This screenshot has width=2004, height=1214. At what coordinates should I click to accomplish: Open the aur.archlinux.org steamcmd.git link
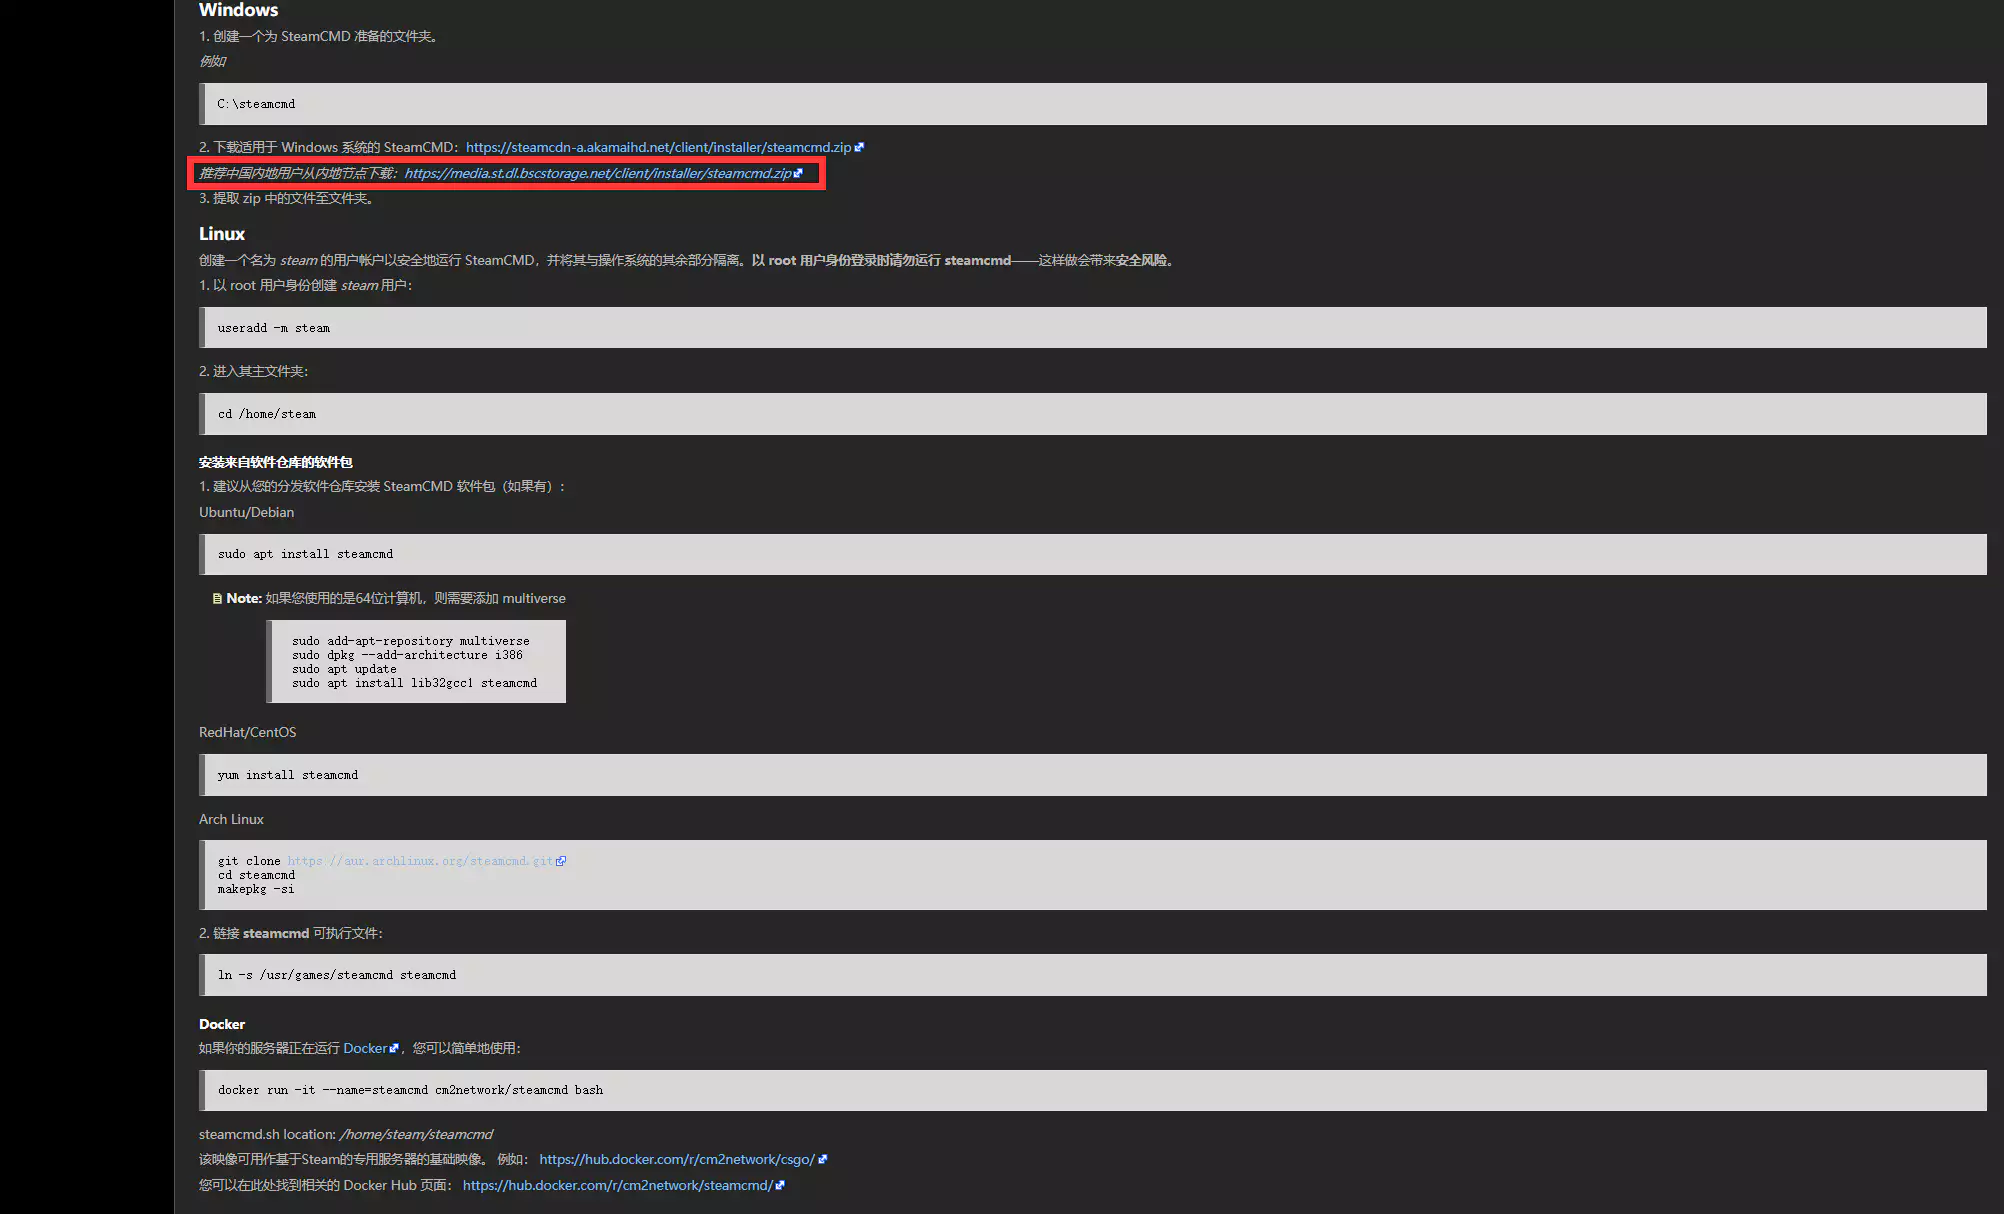(x=420, y=861)
